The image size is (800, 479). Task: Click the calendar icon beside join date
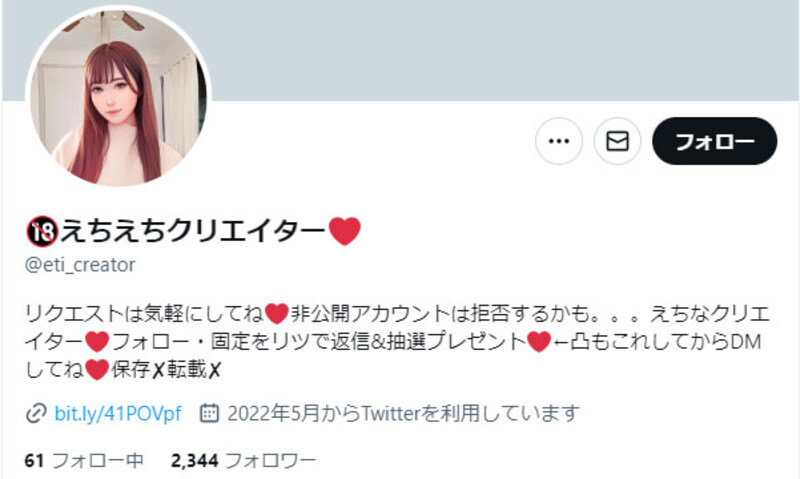pyautogui.click(x=209, y=413)
